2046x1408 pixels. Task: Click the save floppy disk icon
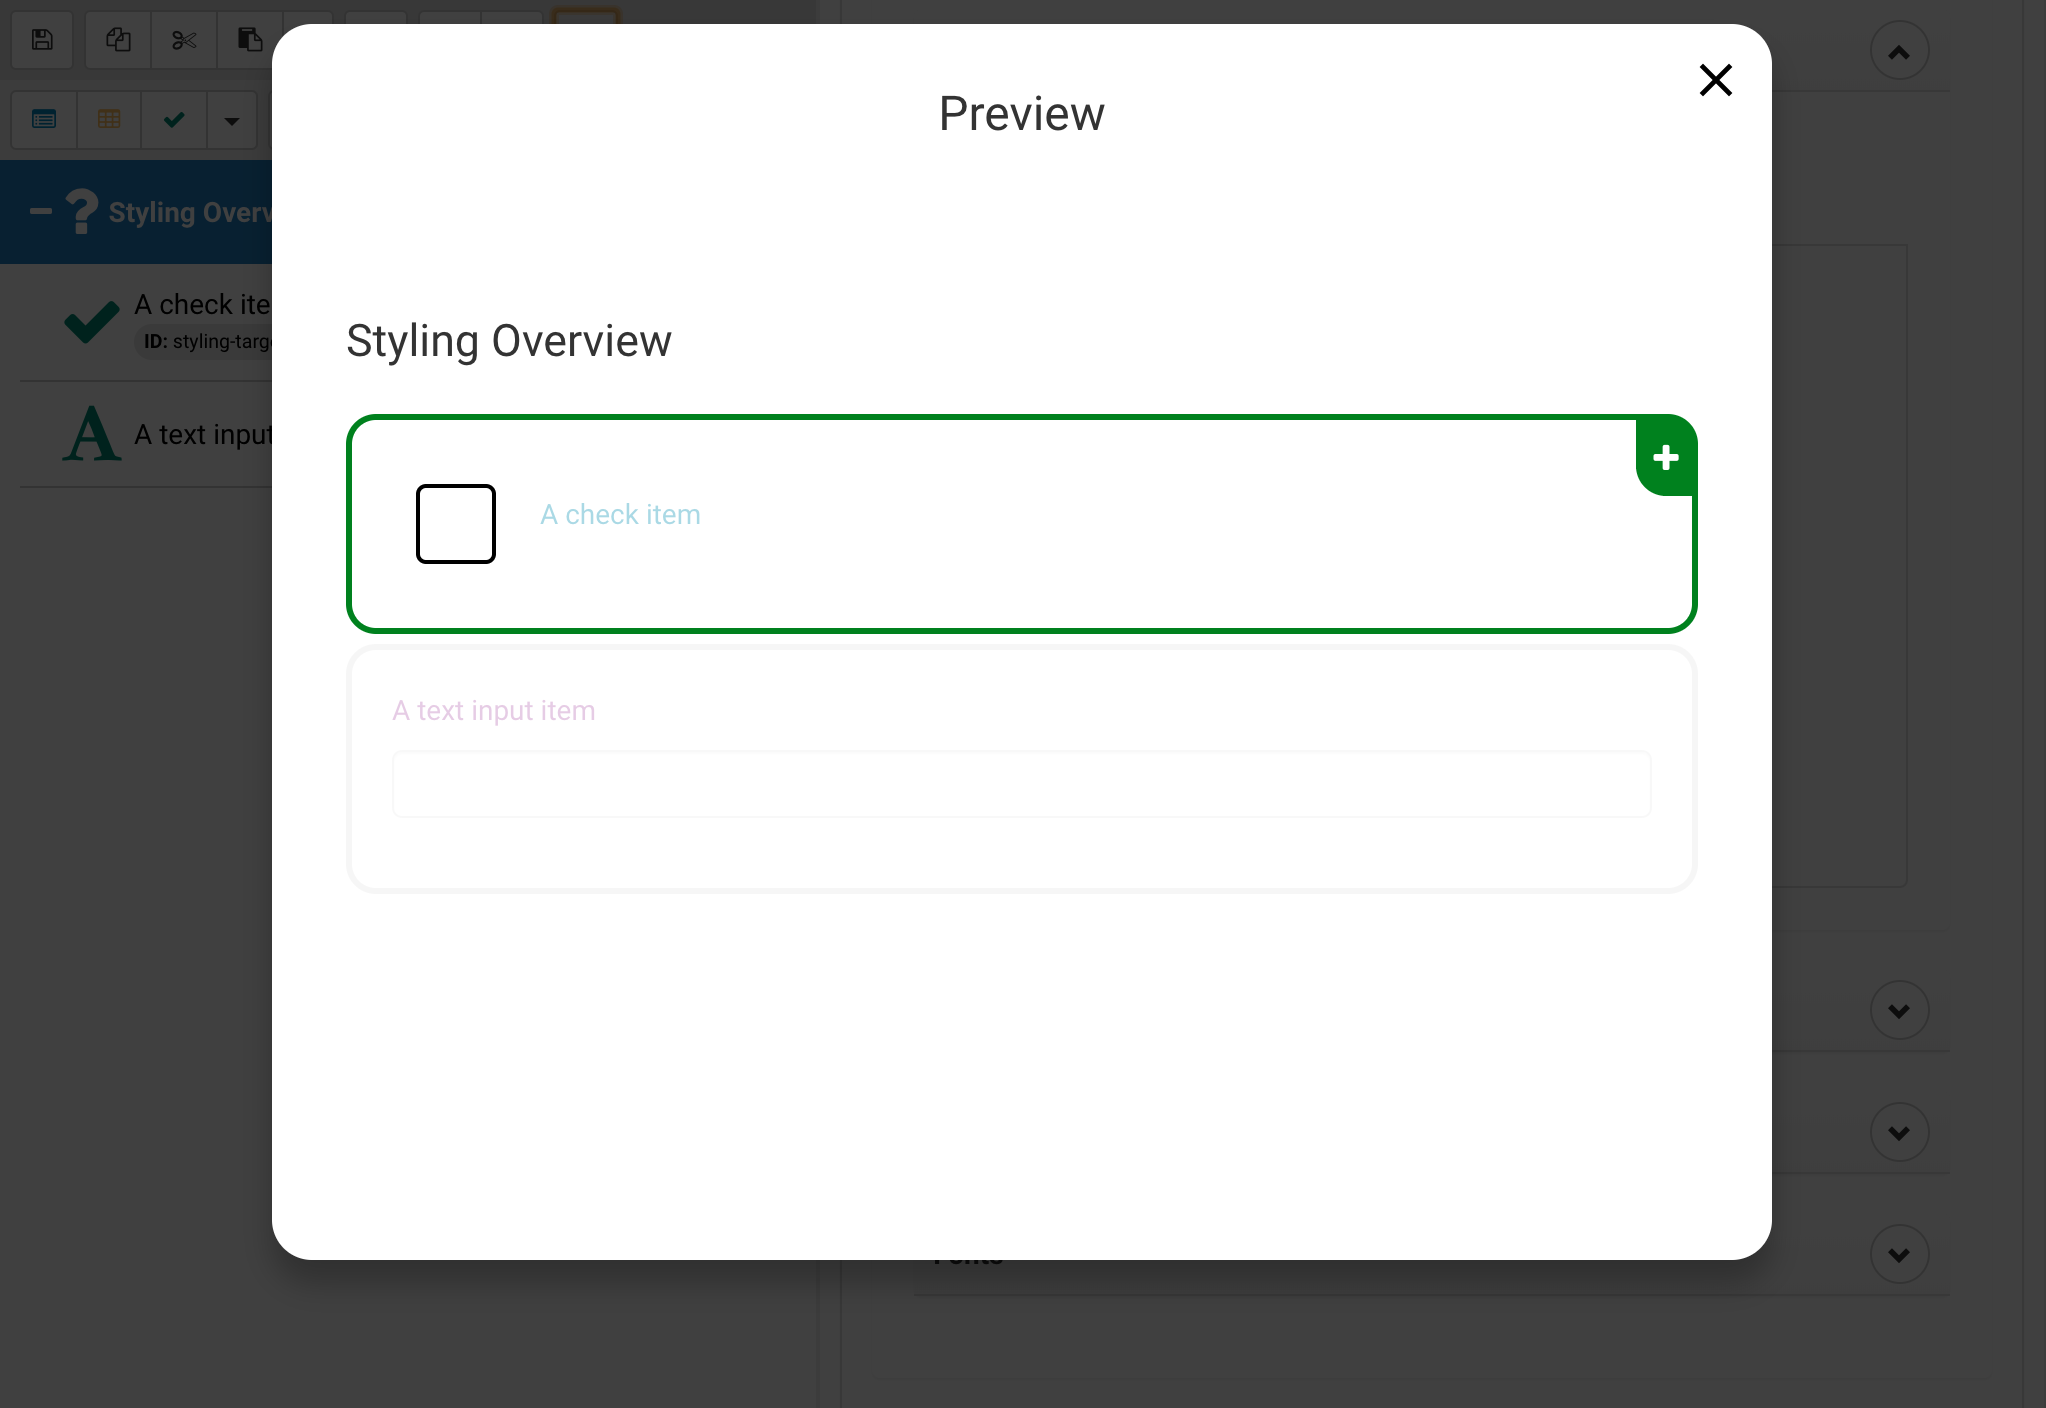pyautogui.click(x=42, y=40)
